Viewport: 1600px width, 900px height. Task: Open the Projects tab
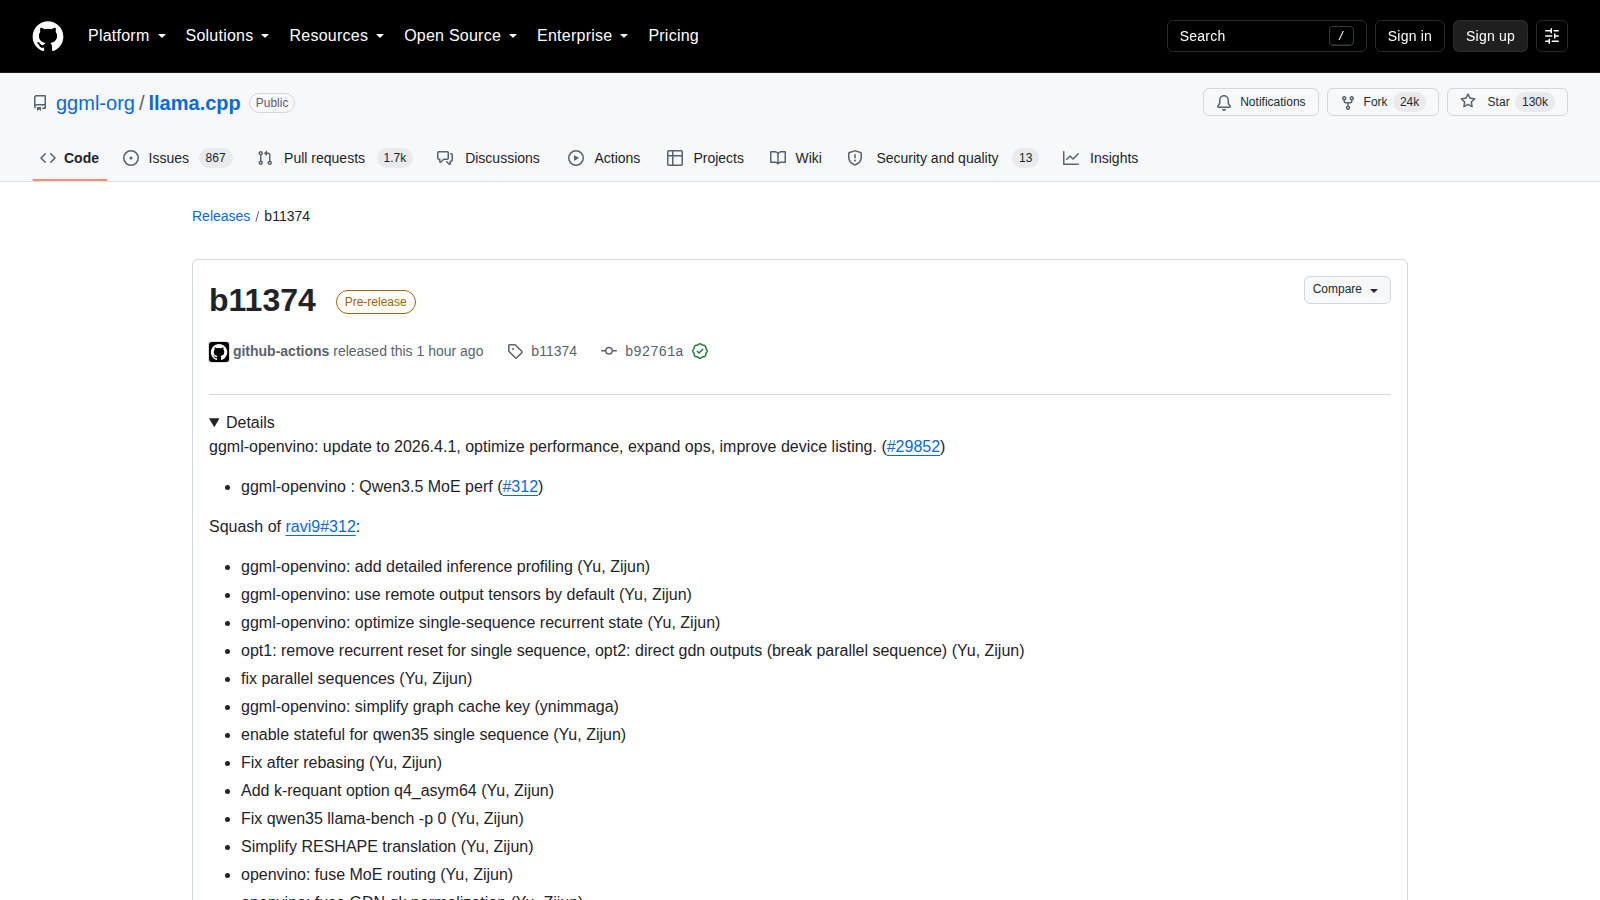coord(705,158)
